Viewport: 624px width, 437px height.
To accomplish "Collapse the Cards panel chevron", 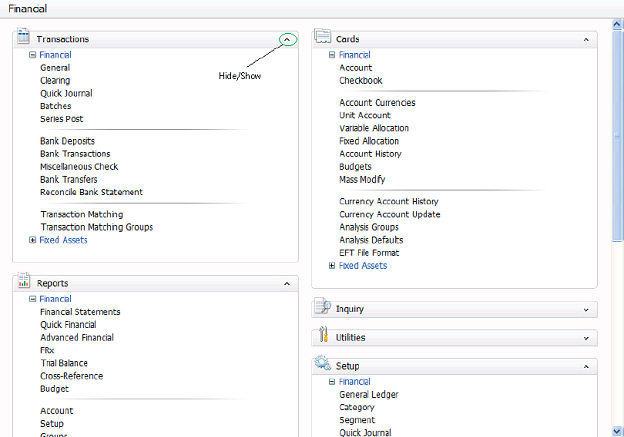I will tap(586, 39).
